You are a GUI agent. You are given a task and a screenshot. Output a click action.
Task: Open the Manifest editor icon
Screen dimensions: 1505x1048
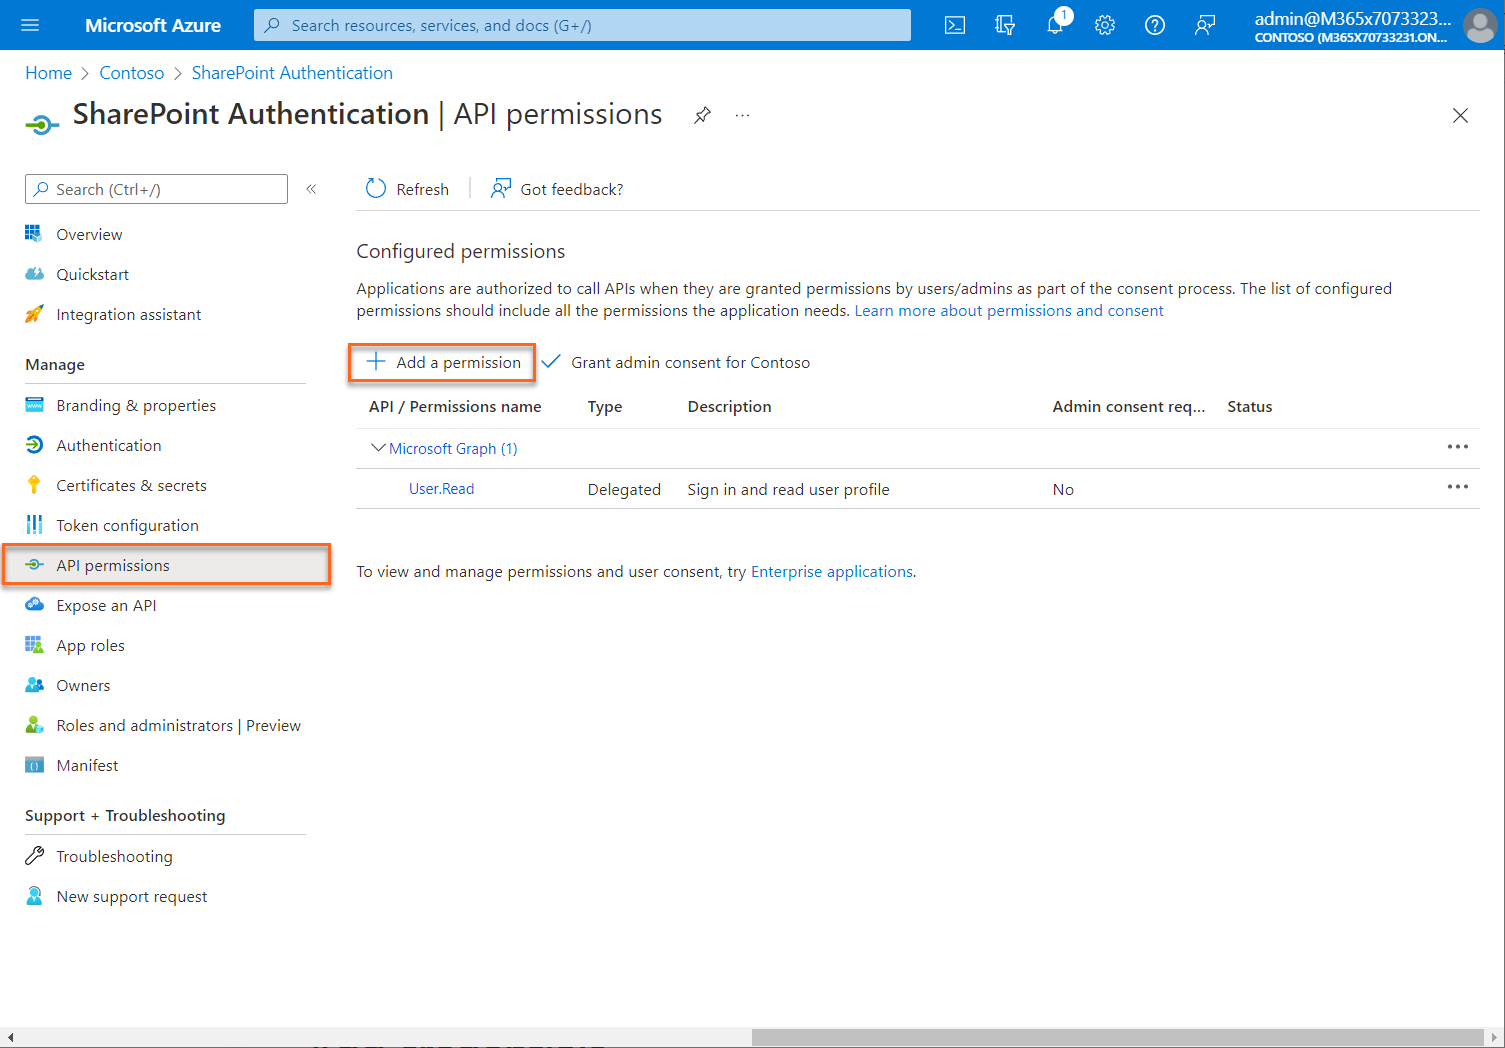[x=34, y=765]
